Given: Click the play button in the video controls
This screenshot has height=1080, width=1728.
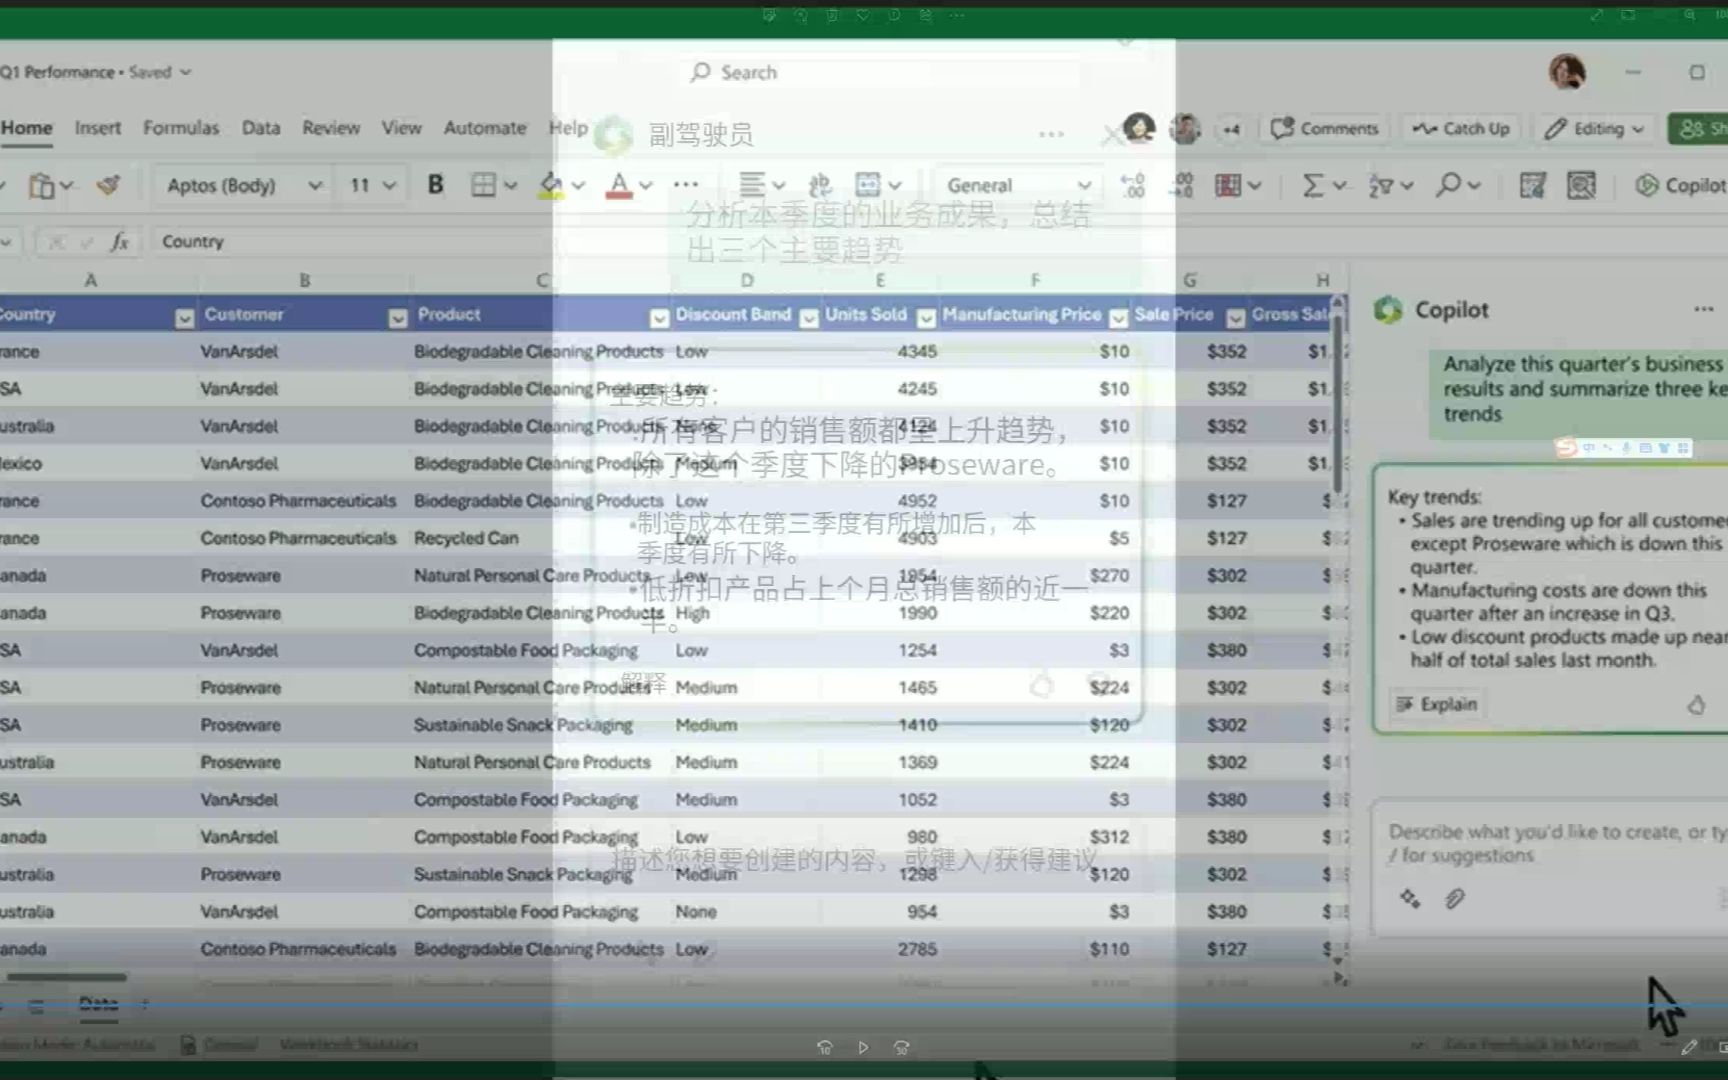Looking at the screenshot, I should click(x=863, y=1047).
